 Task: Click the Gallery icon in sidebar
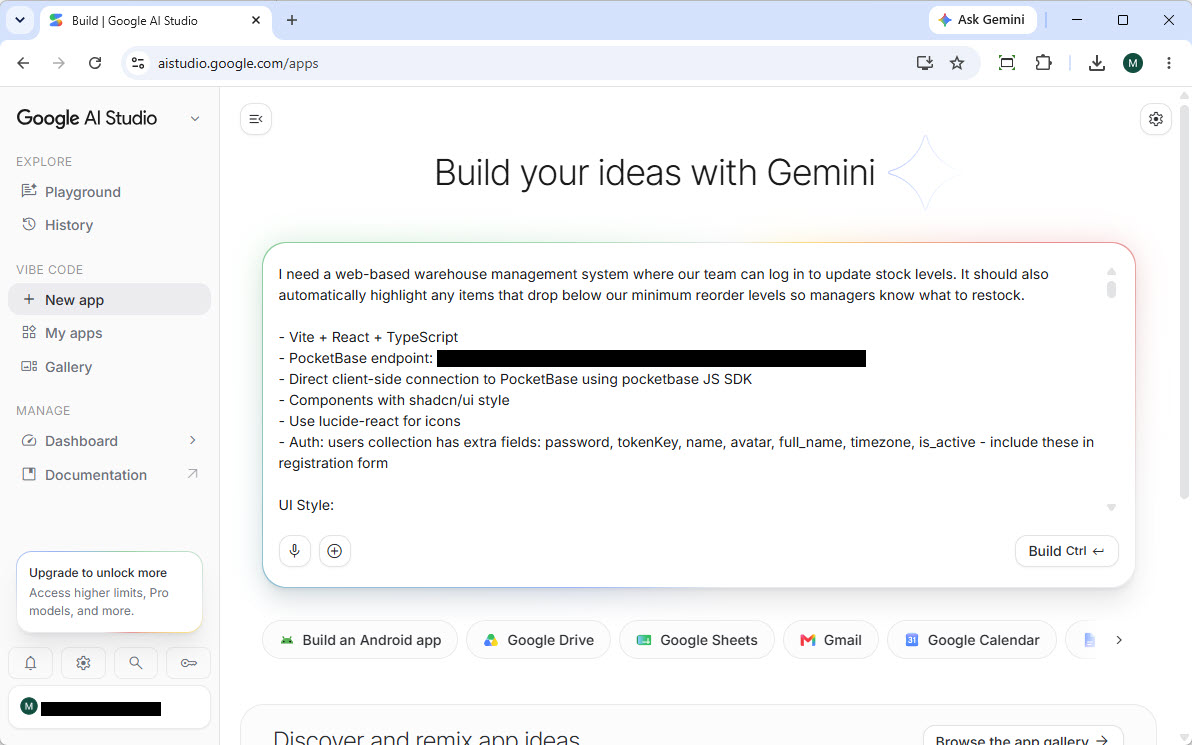[x=29, y=366]
